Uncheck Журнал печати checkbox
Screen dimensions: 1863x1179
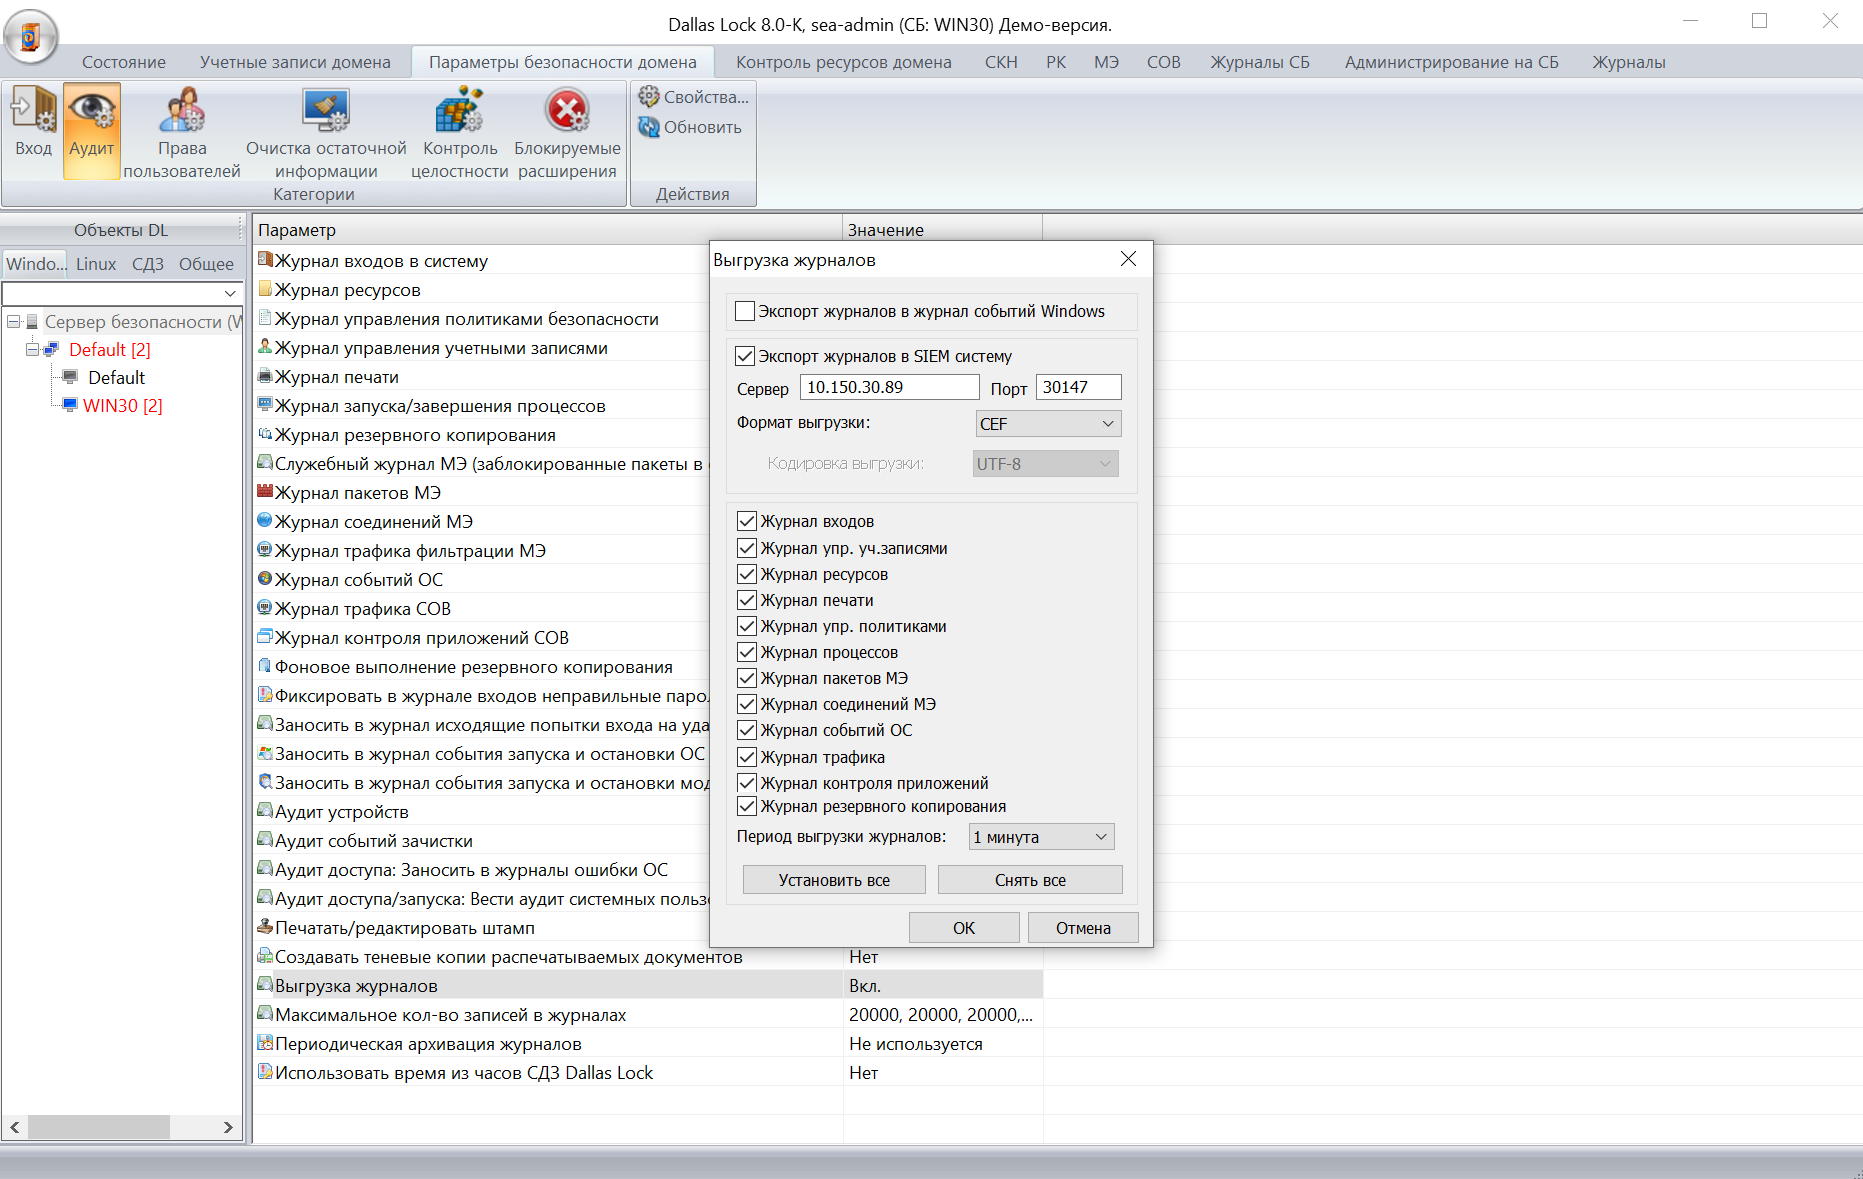pos(747,600)
